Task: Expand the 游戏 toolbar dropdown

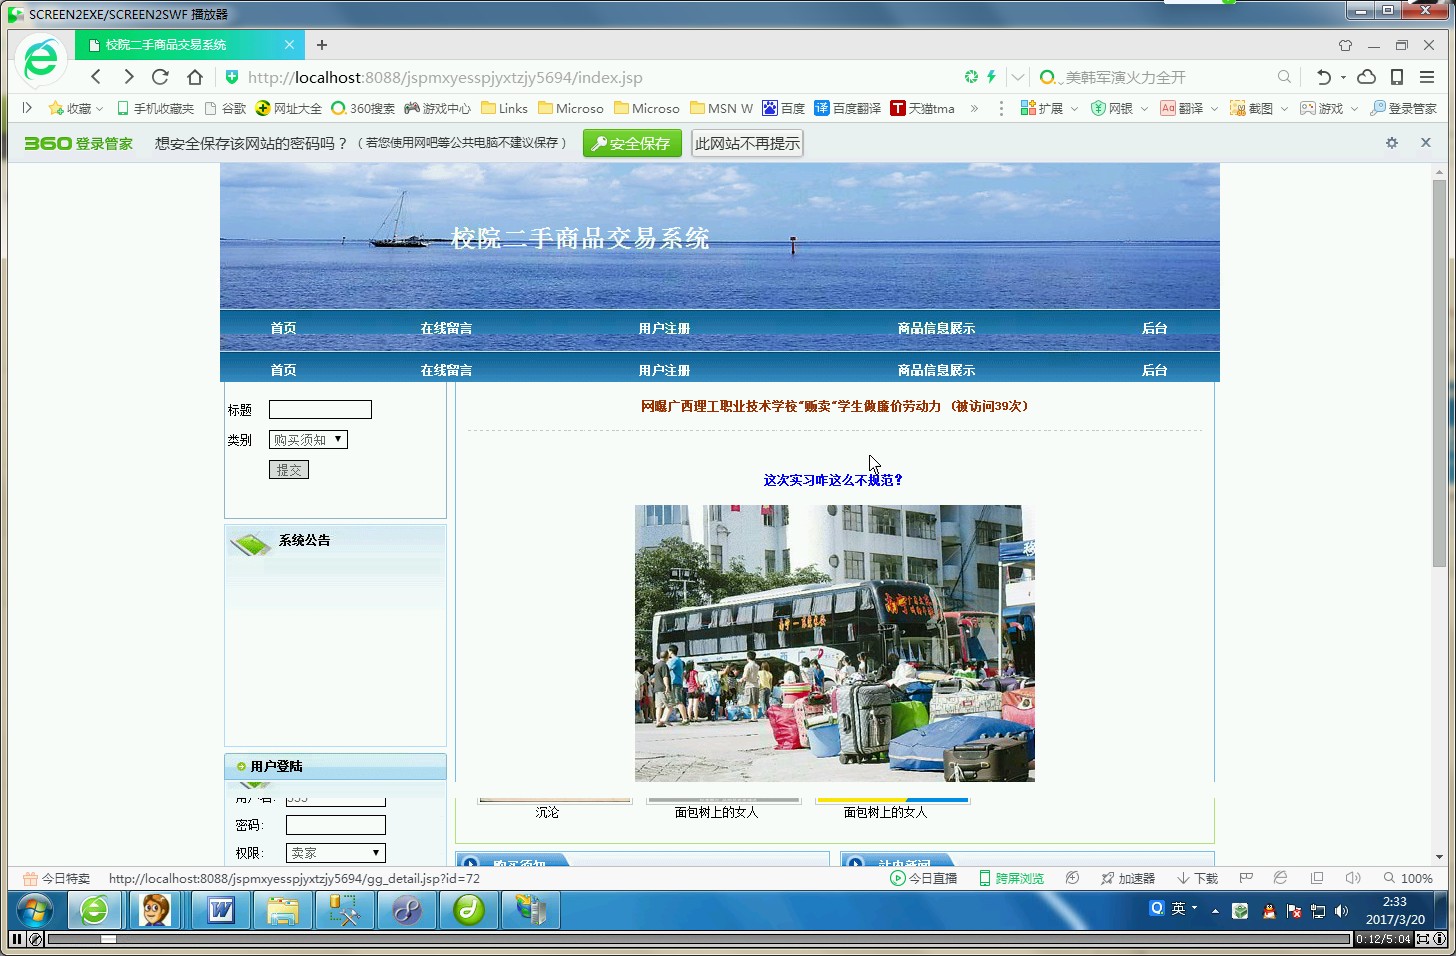Action: click(x=1329, y=108)
